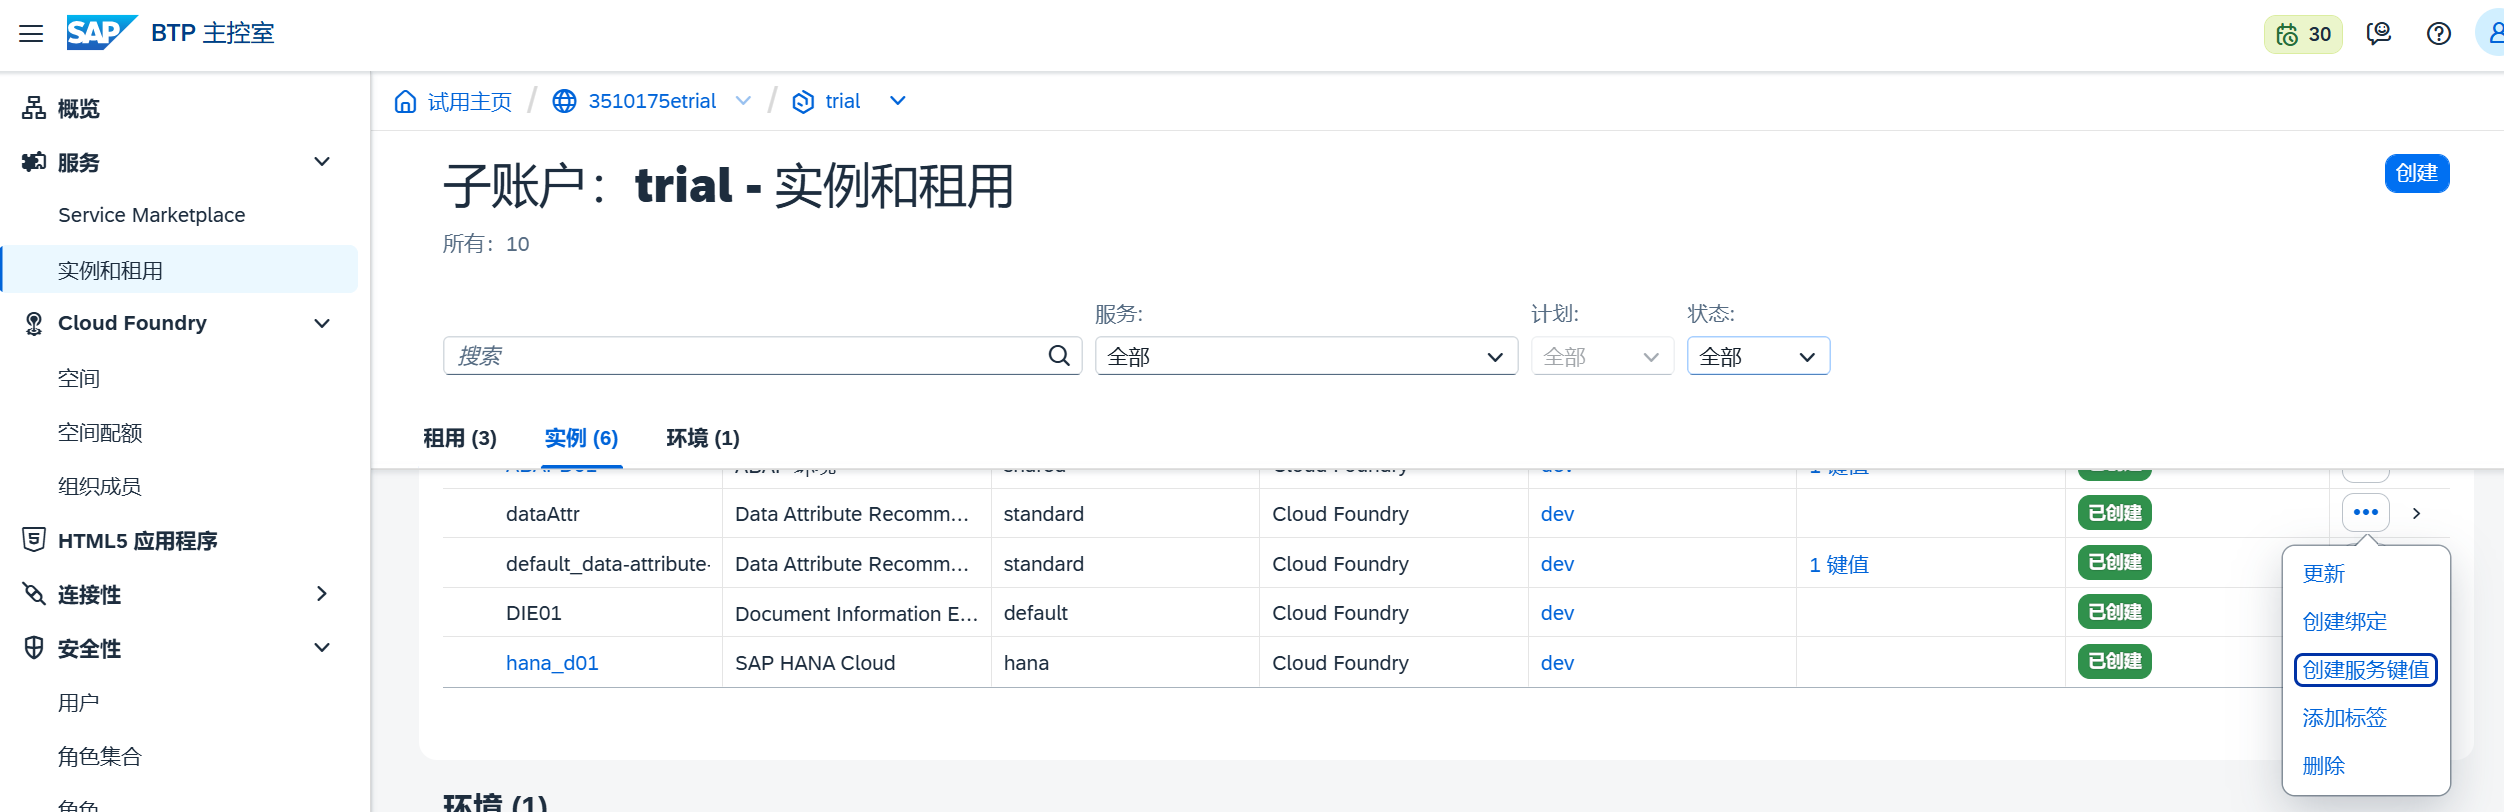Collapse the 安全性 sidebar section

click(x=322, y=648)
